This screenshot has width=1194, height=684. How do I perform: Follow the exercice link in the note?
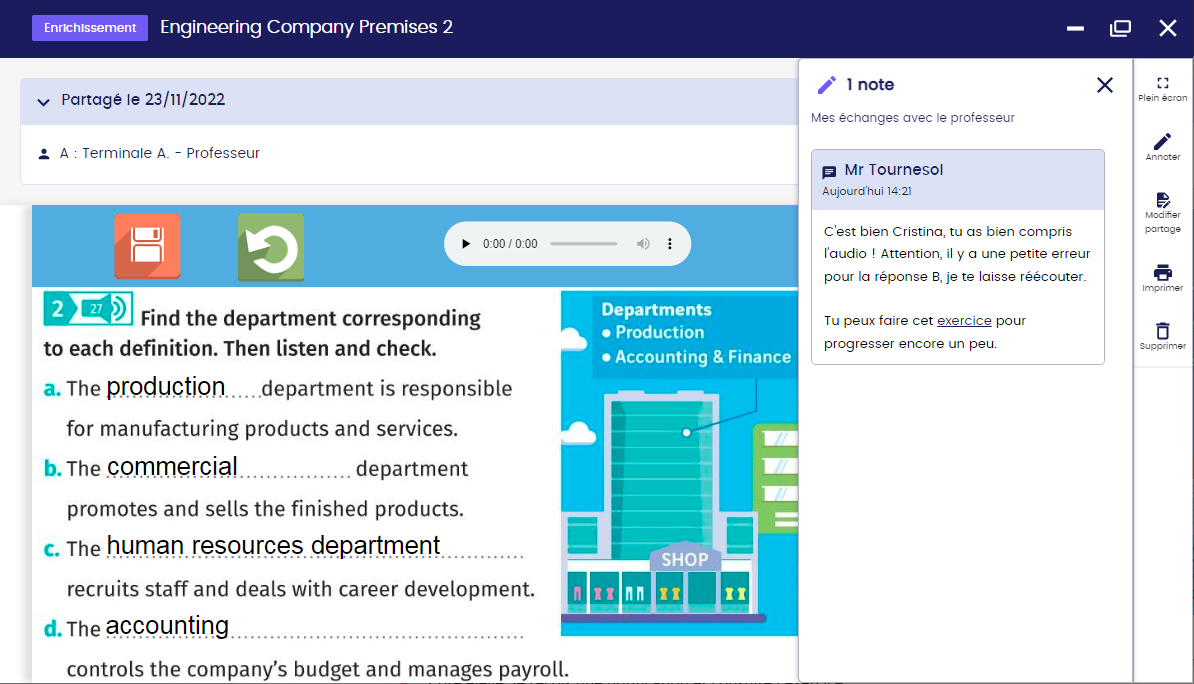(964, 321)
